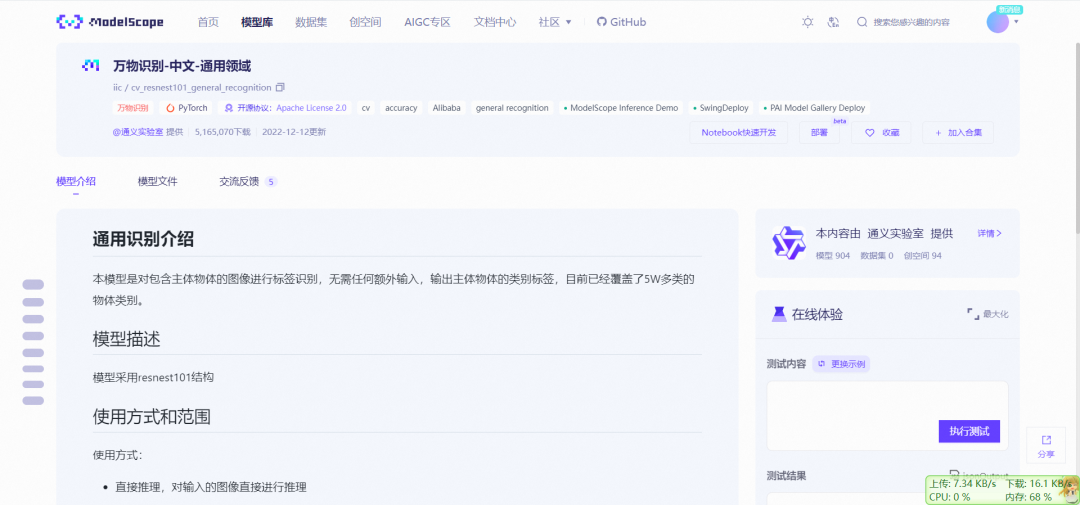Click the SwingDeploy tag
Screen dimensions: 1080x505
coord(722,108)
